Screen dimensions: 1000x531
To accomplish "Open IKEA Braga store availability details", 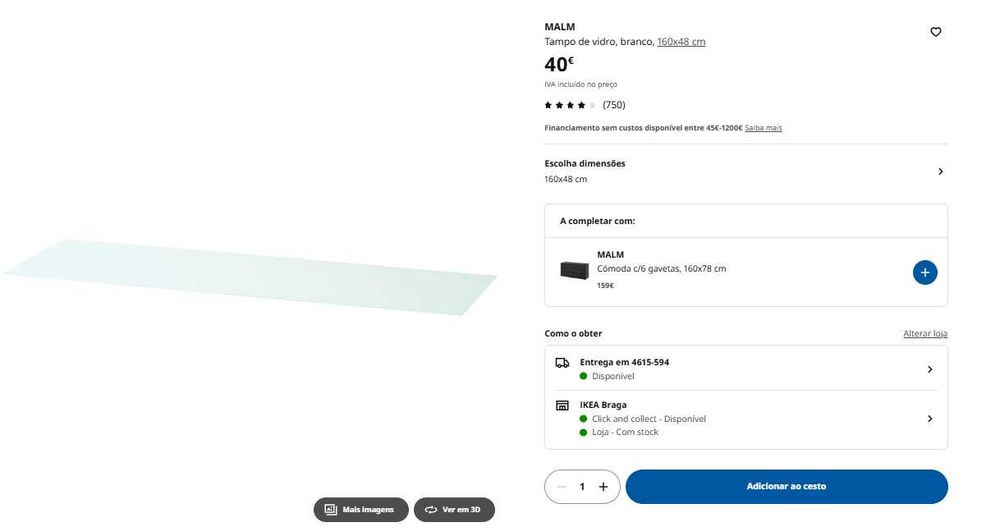I will [x=929, y=419].
